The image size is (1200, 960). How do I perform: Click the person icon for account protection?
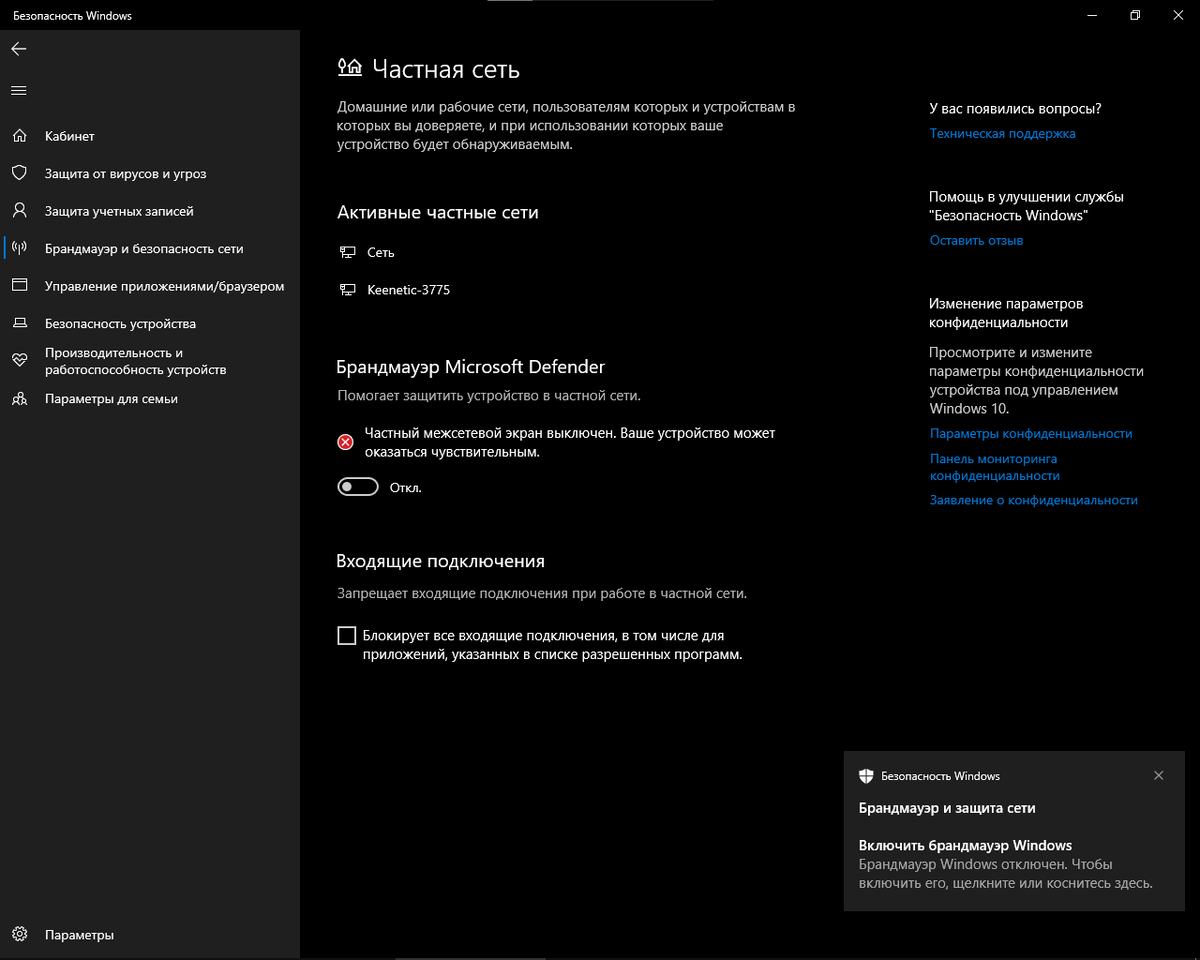(x=19, y=211)
